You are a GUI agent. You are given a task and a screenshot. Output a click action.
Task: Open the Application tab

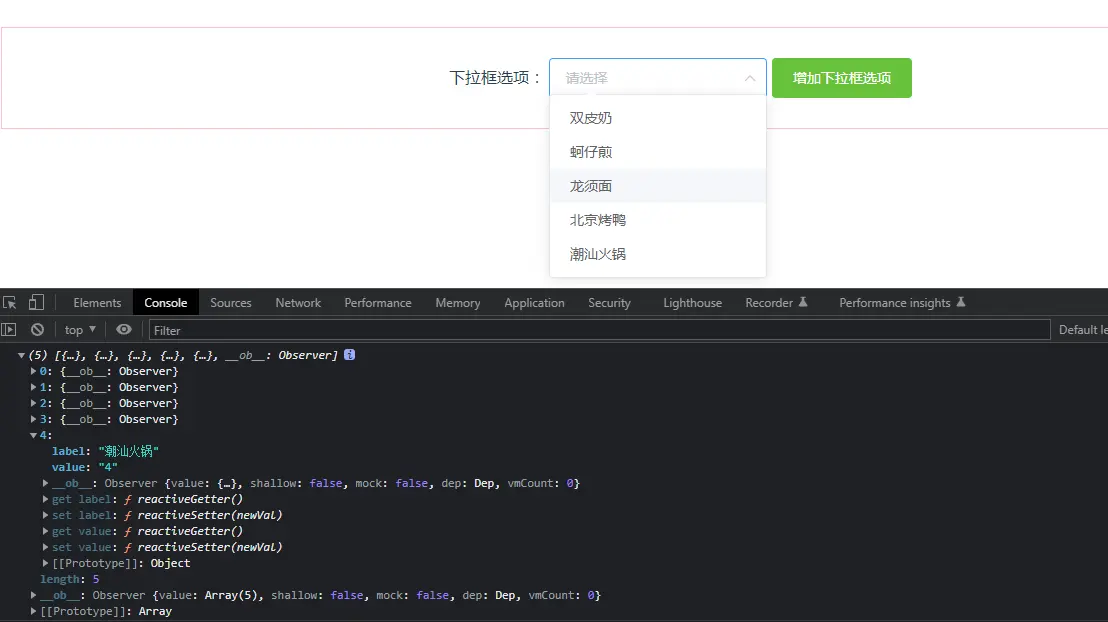coord(534,303)
